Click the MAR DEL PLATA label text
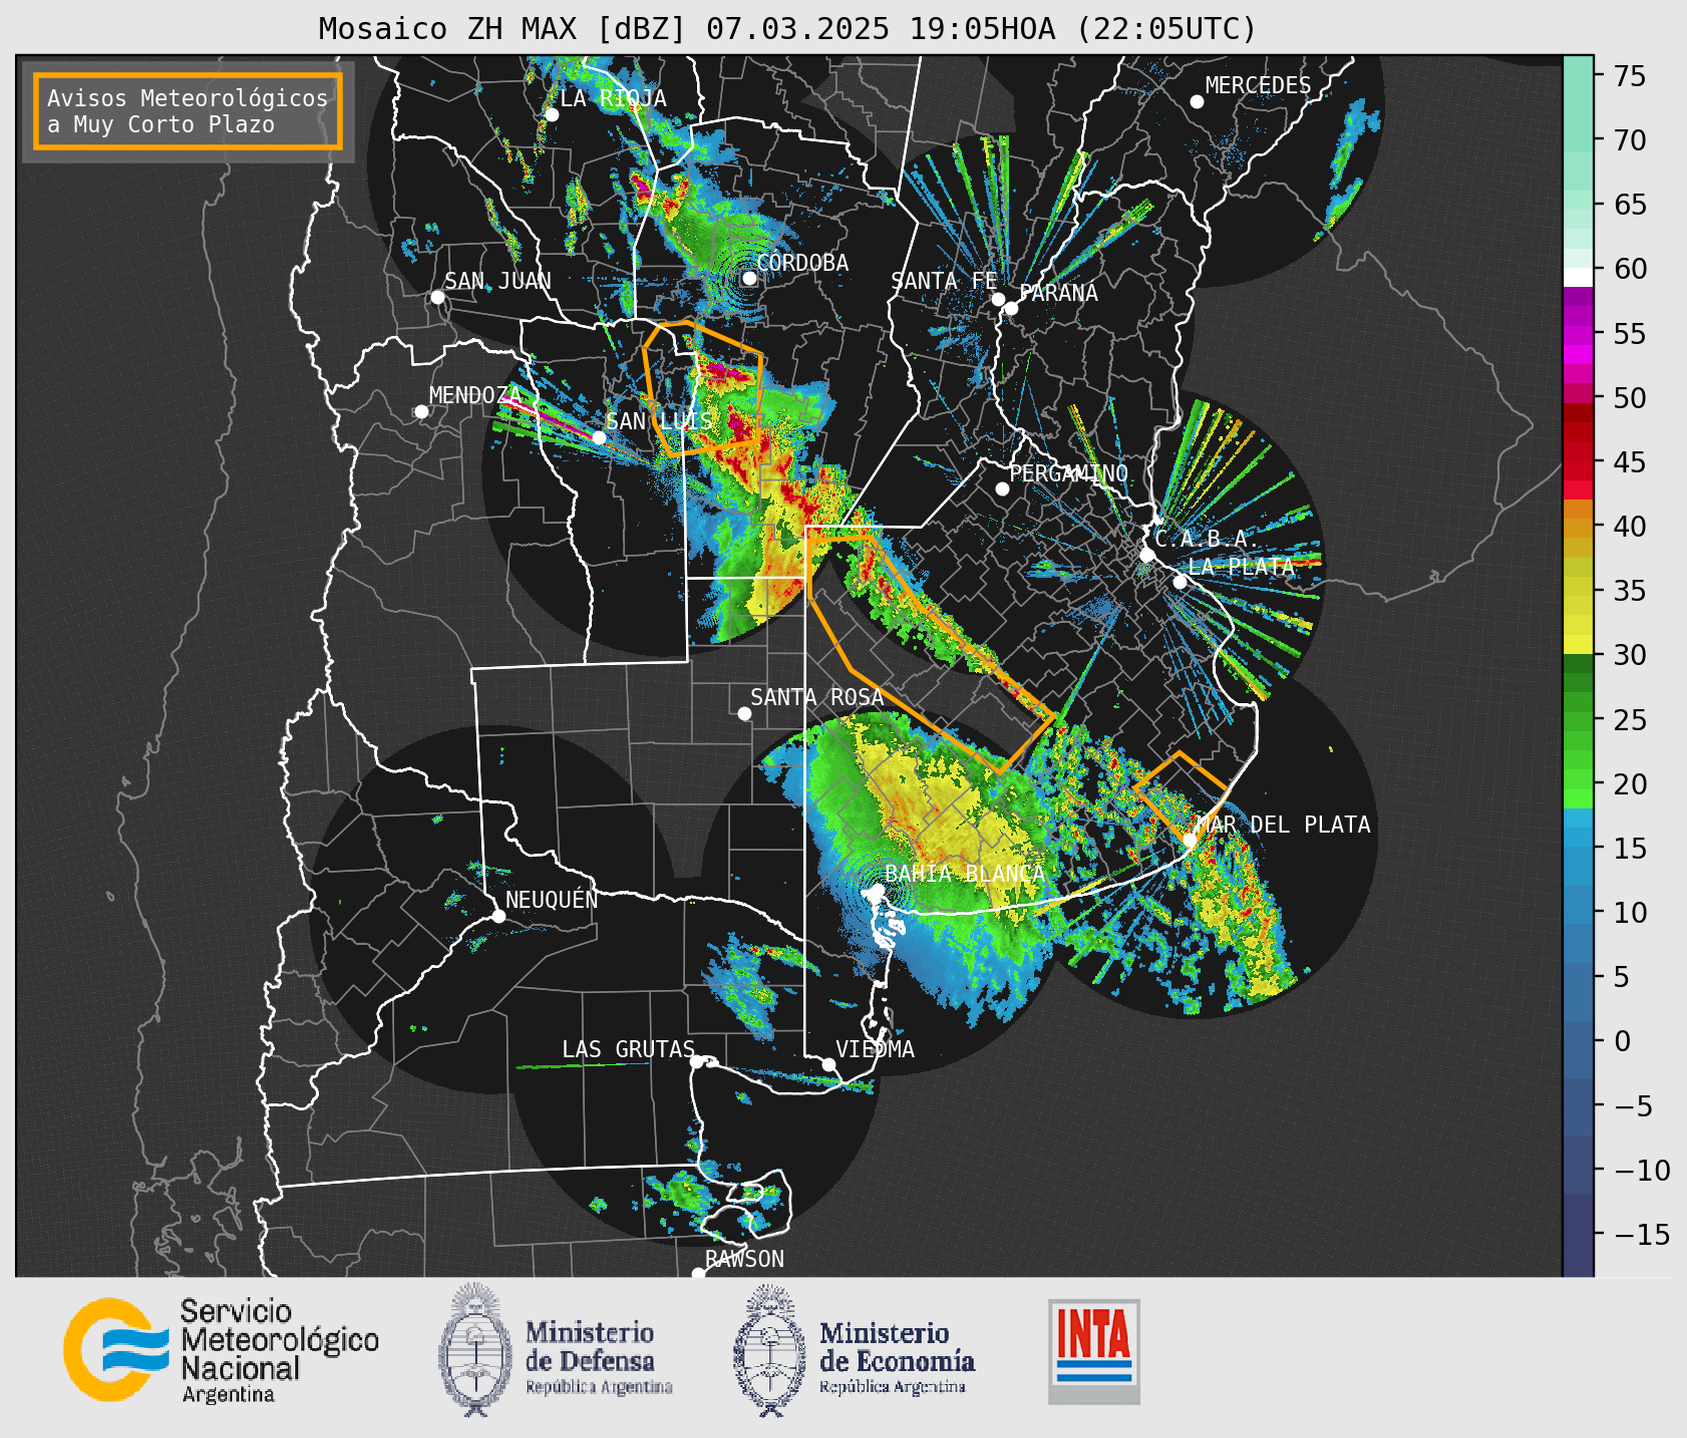 (1283, 825)
